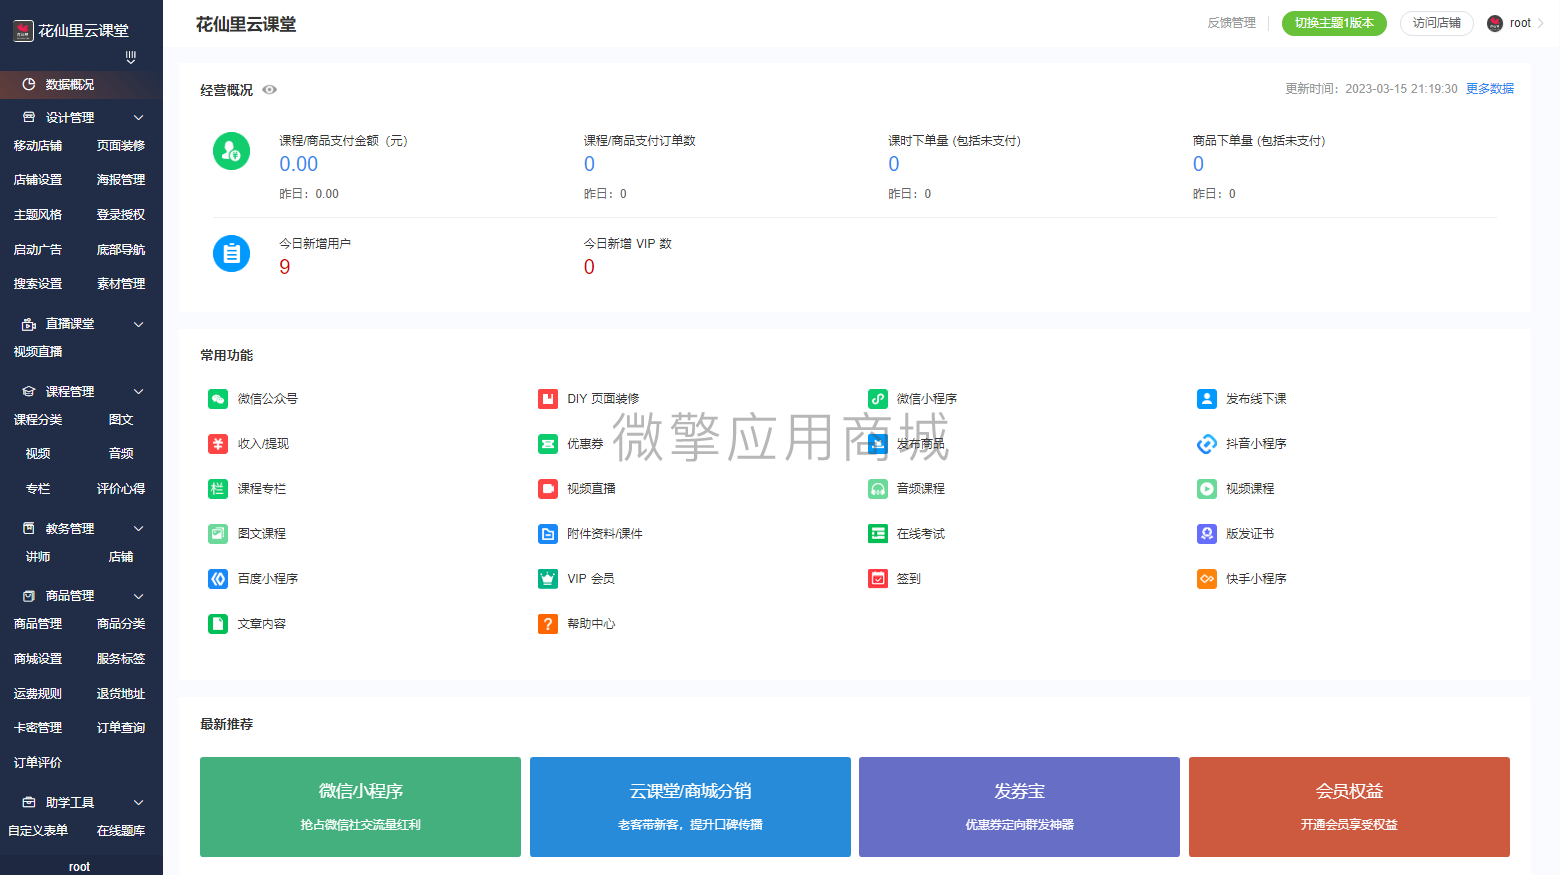Image resolution: width=1560 pixels, height=875 pixels.
Task: Open 在线题库 in the sidebar
Action: click(121, 831)
